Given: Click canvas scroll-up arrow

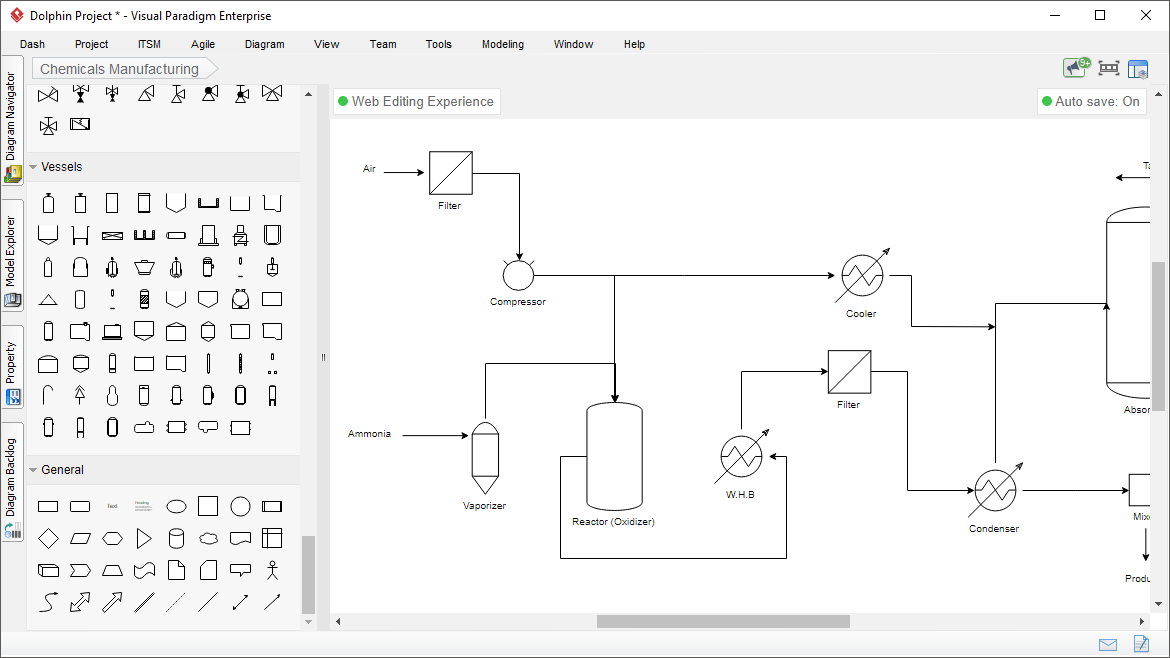Looking at the screenshot, I should point(1158,95).
